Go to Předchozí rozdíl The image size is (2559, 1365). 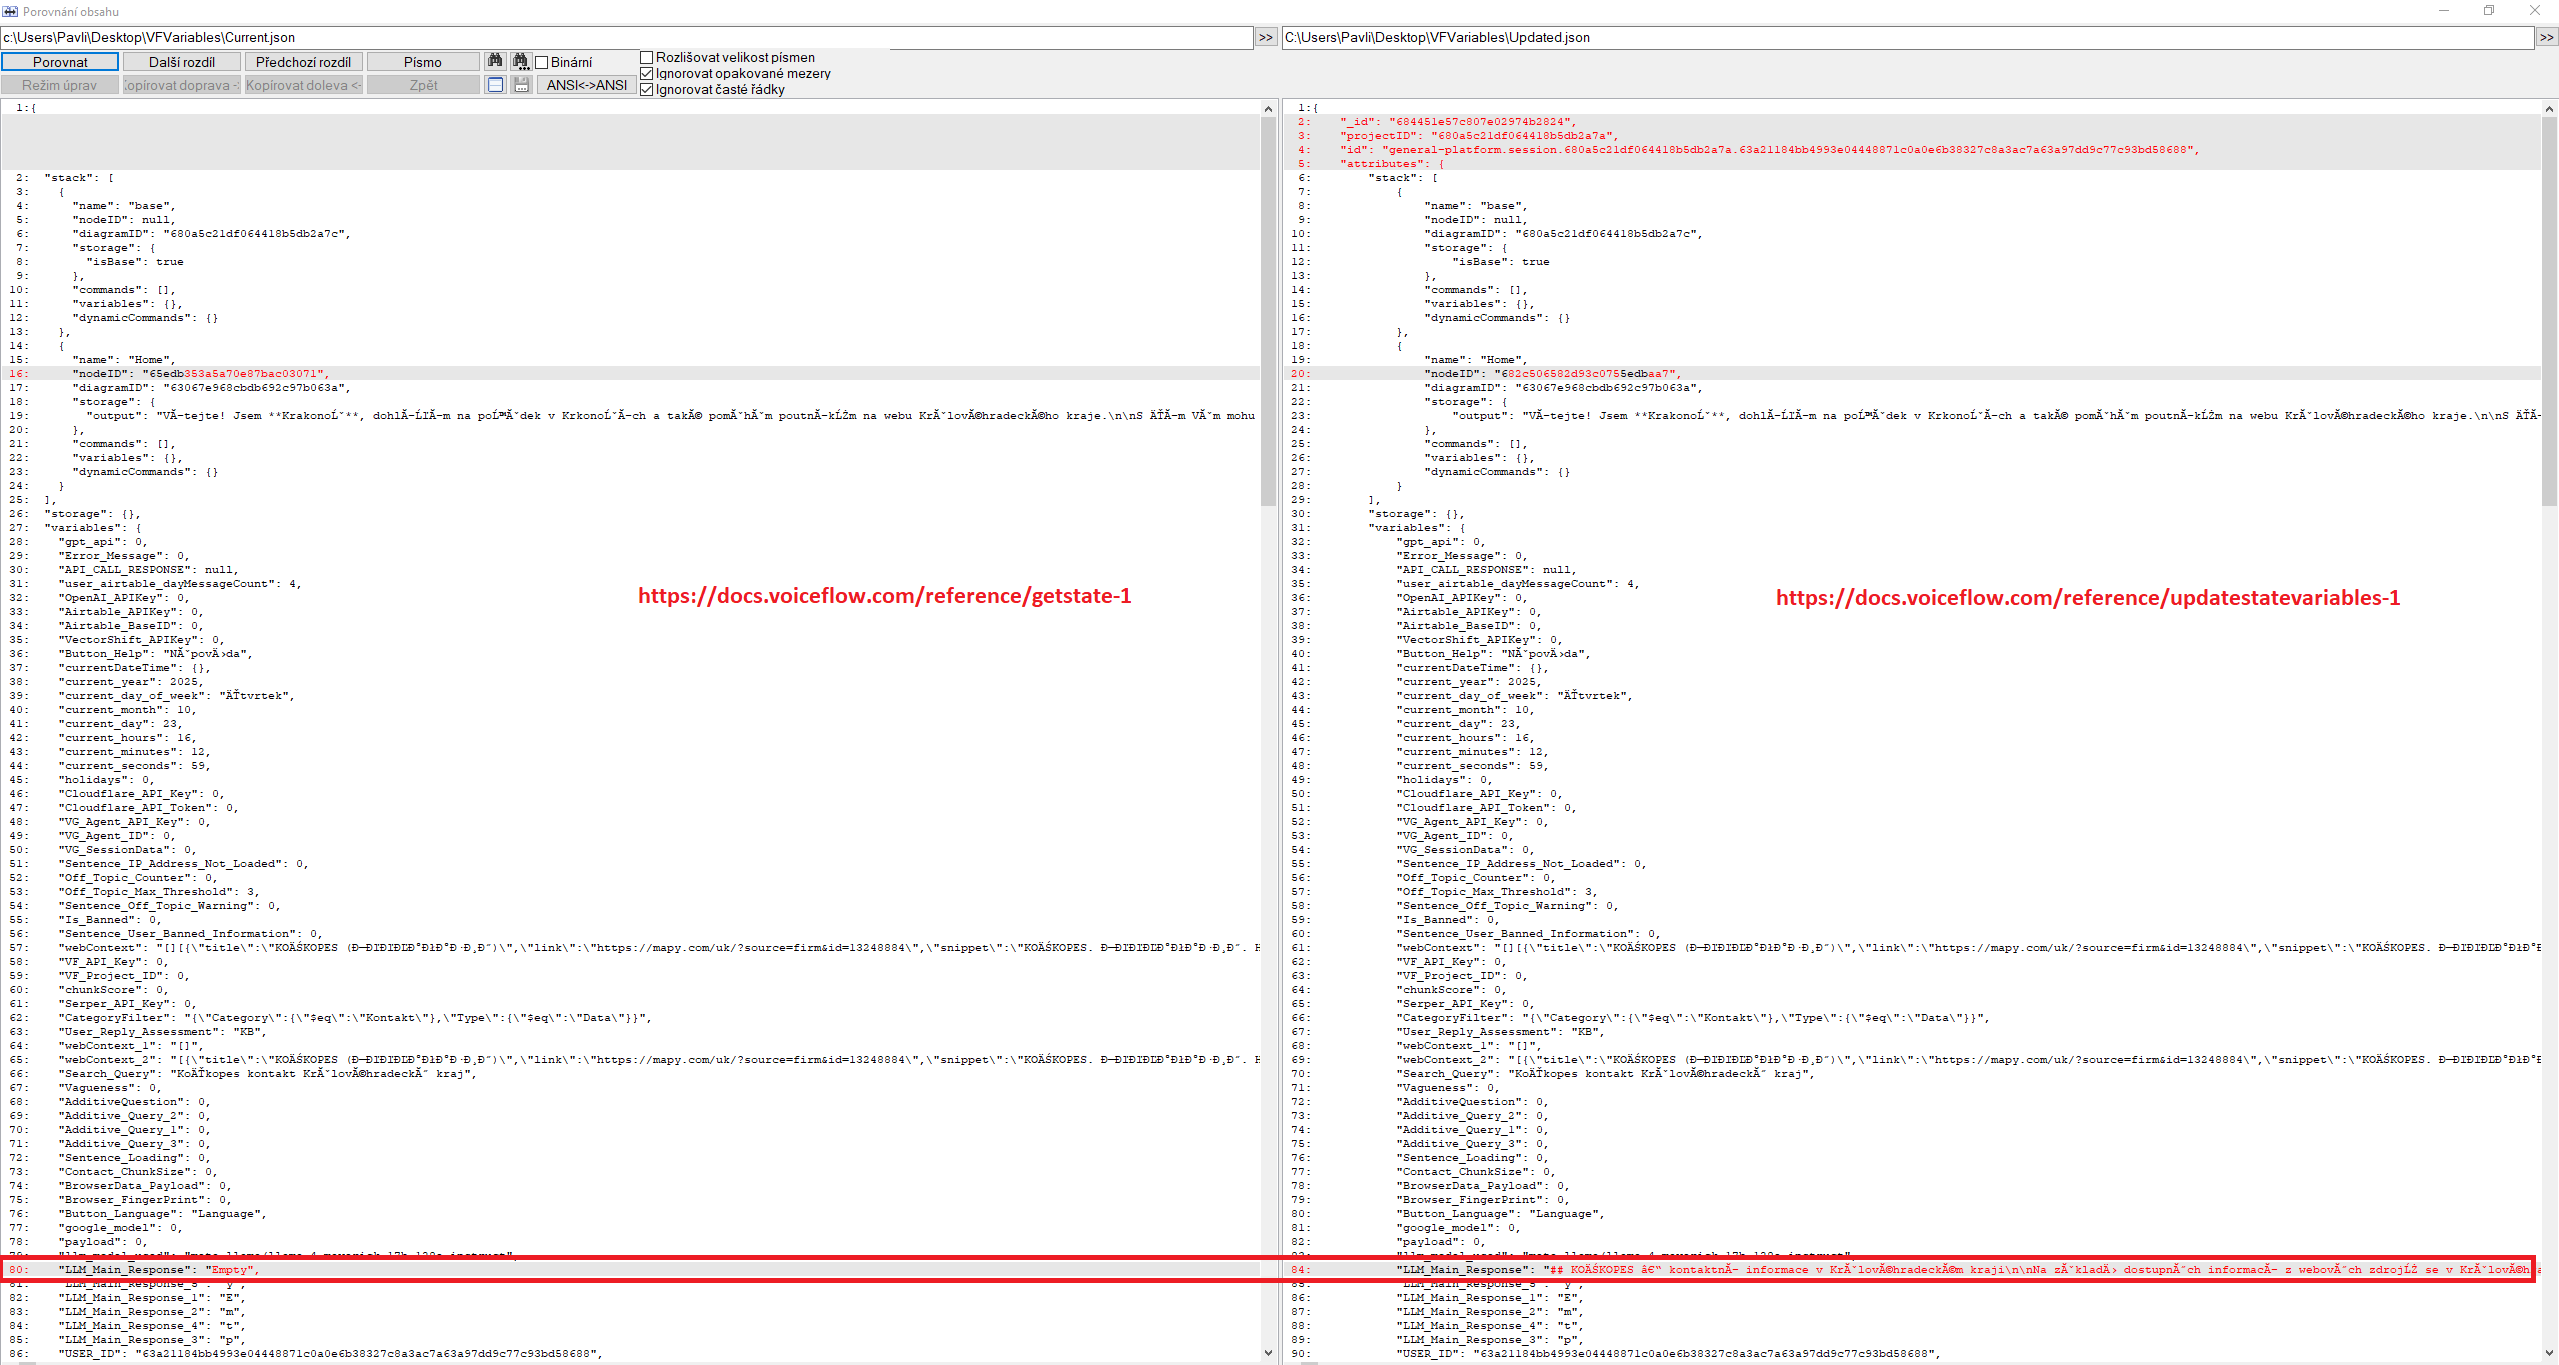[303, 62]
